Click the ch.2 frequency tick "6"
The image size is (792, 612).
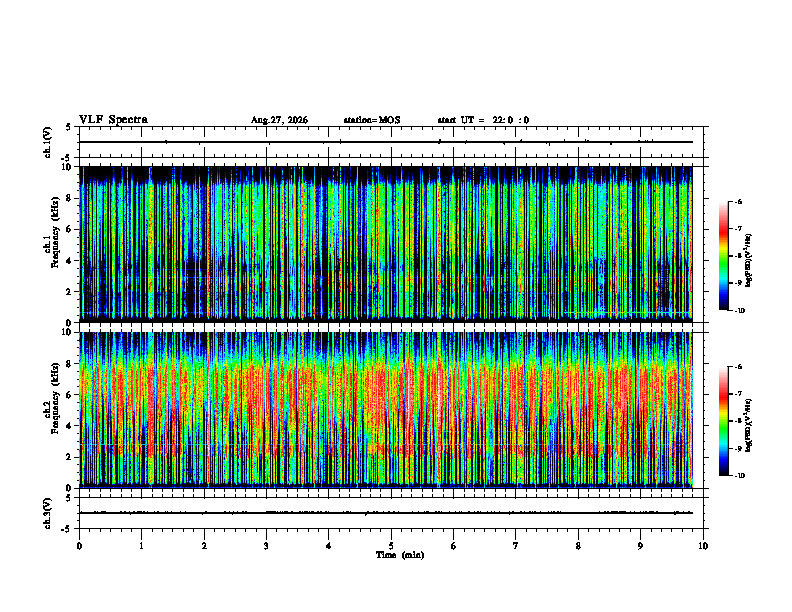coord(70,395)
